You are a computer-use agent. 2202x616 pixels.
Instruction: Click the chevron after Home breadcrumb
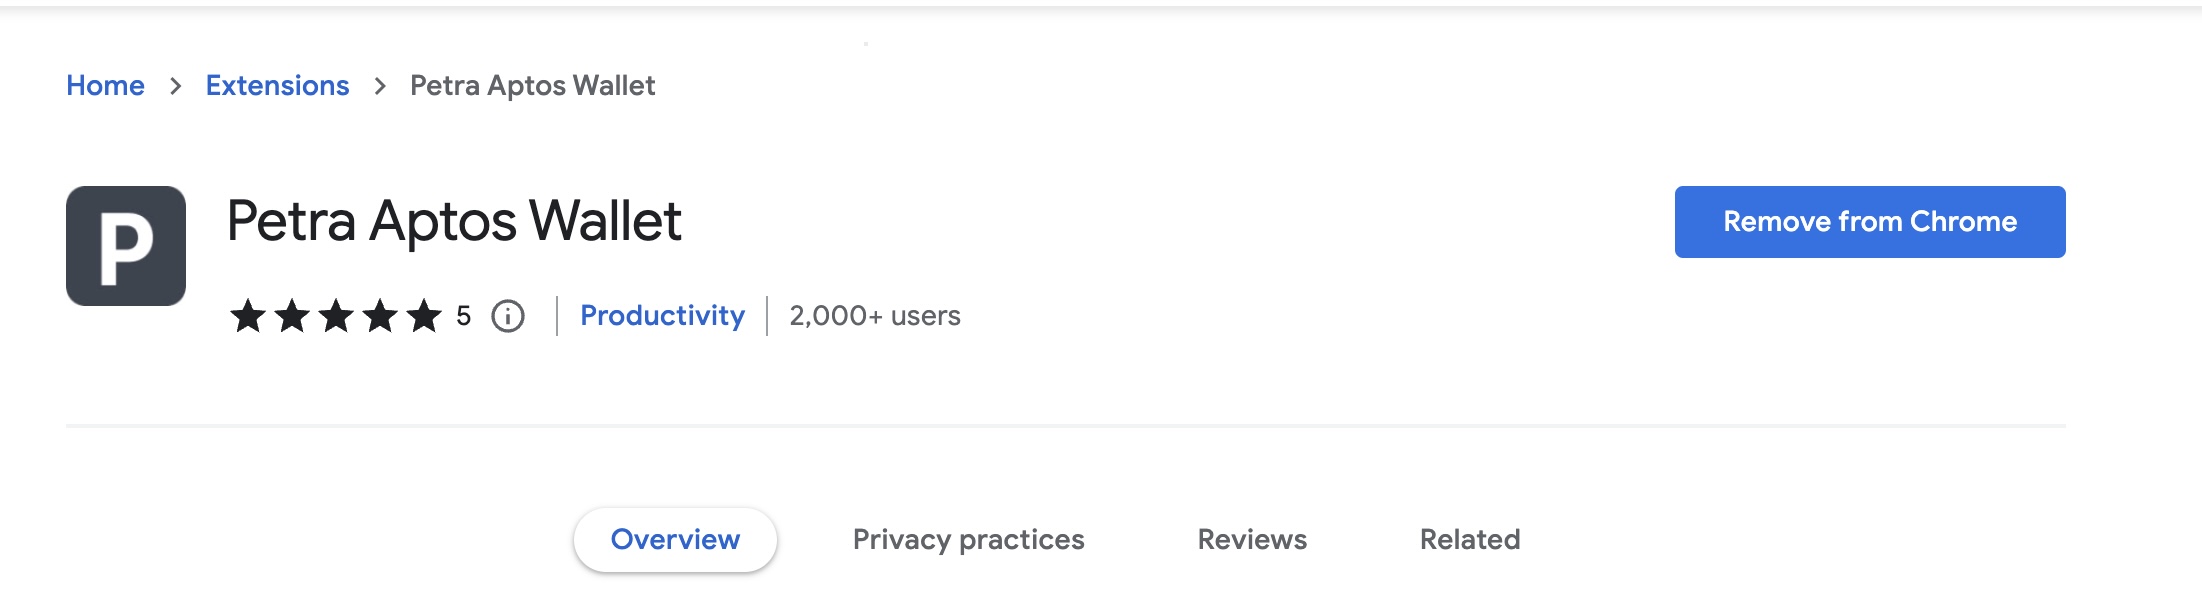tap(176, 86)
